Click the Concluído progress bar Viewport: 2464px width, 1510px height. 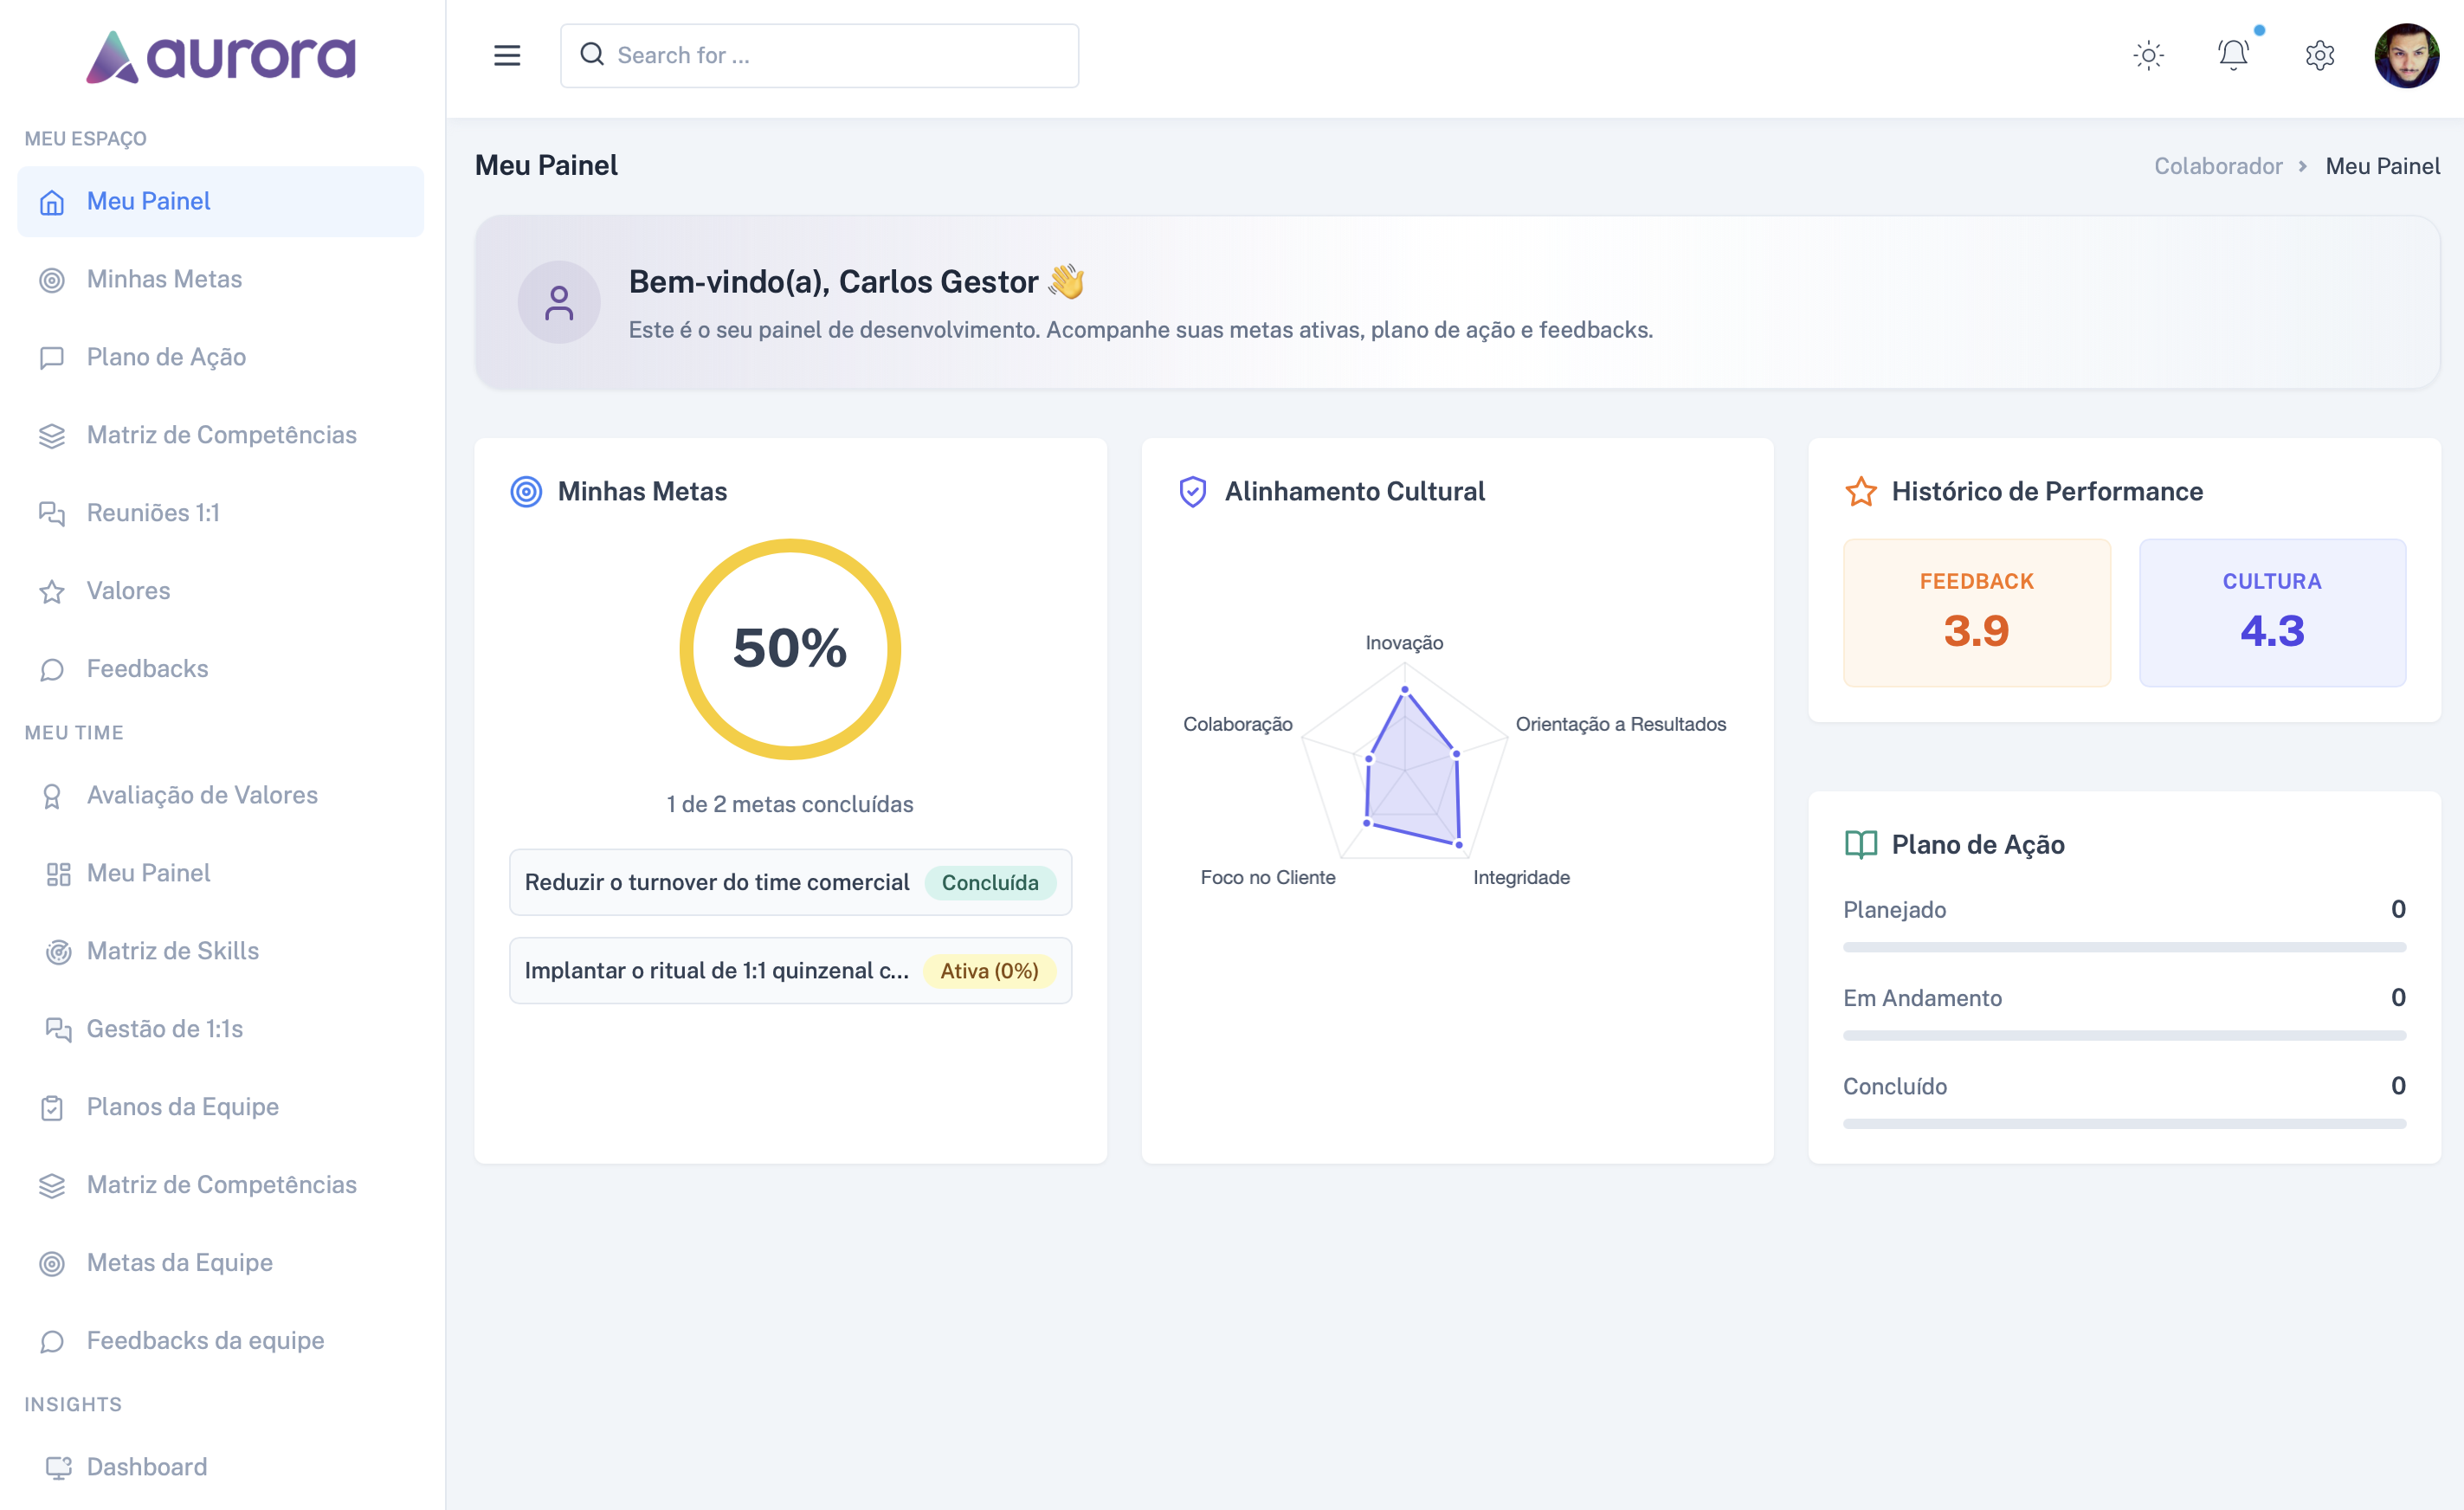point(2124,1123)
